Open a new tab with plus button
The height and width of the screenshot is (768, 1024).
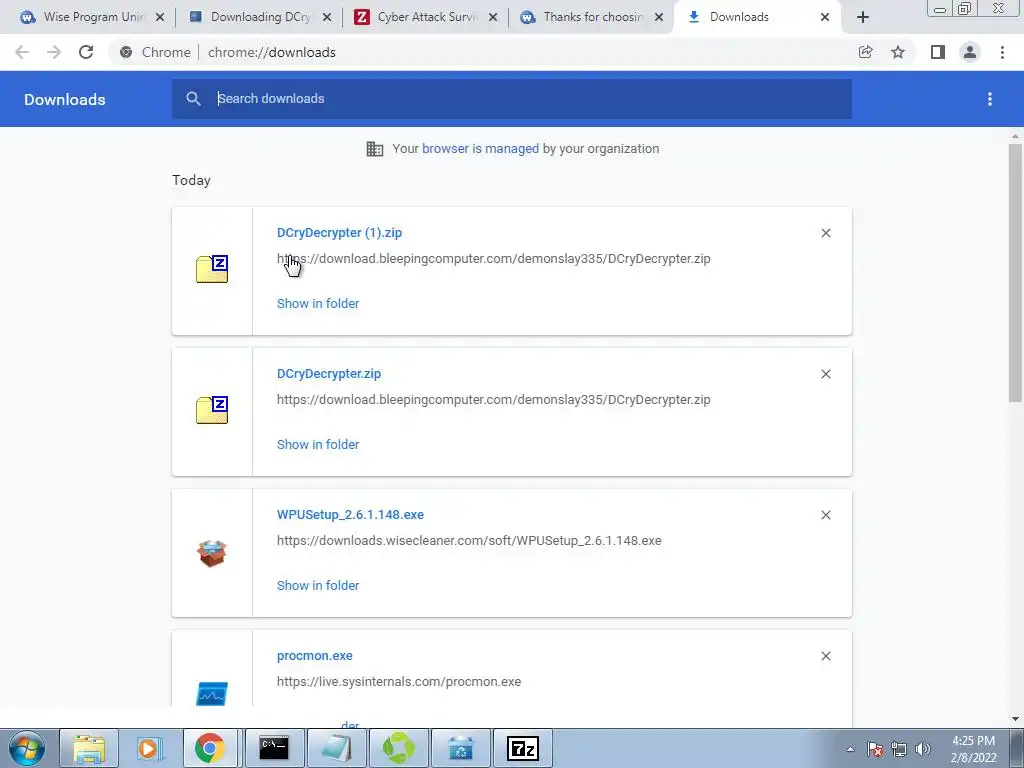(863, 17)
